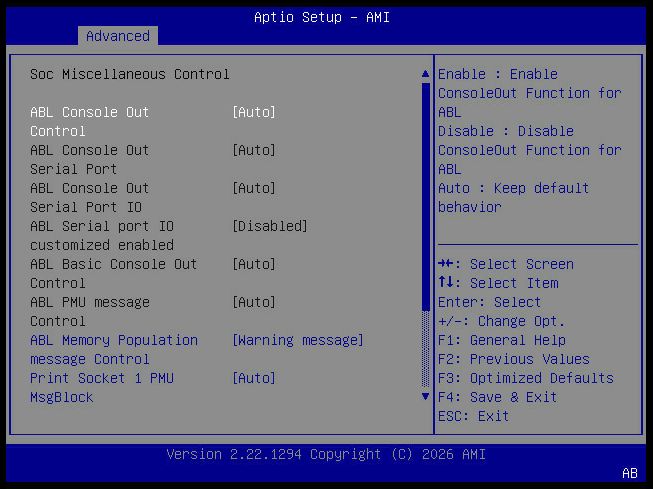Open ABL Console Out Serial Port value

tap(254, 150)
